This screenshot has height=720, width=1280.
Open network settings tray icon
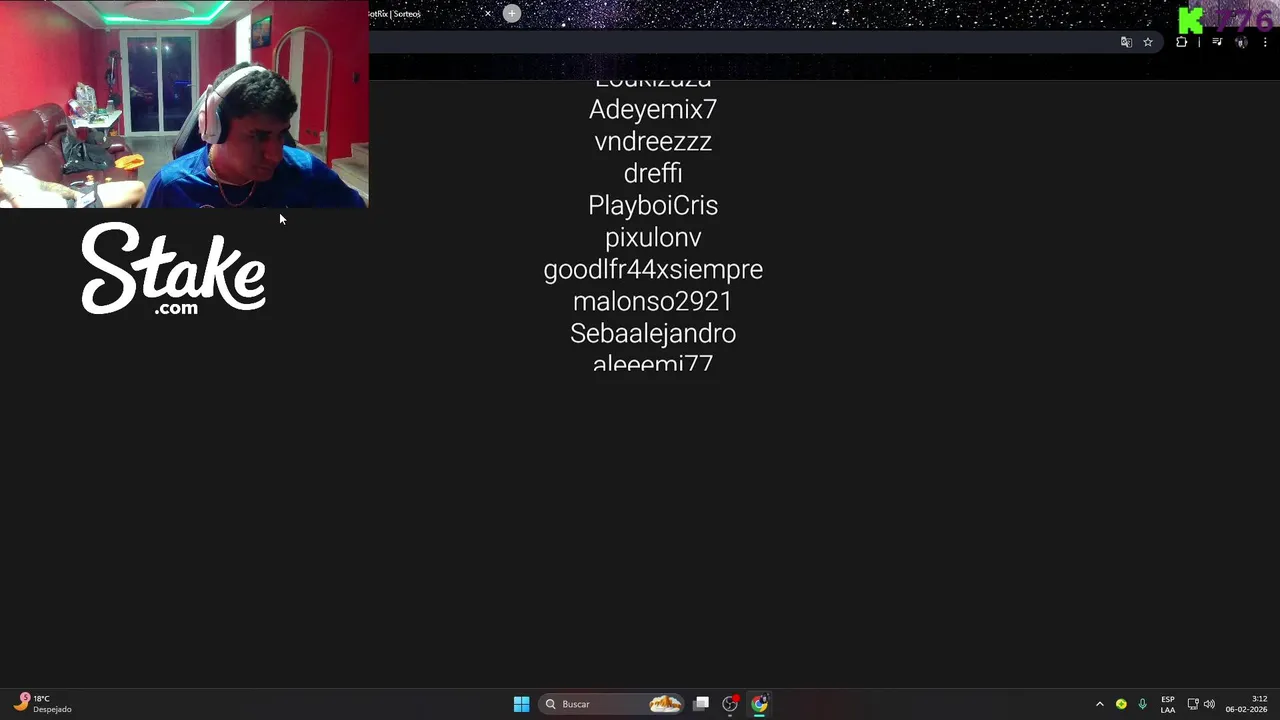(1193, 704)
